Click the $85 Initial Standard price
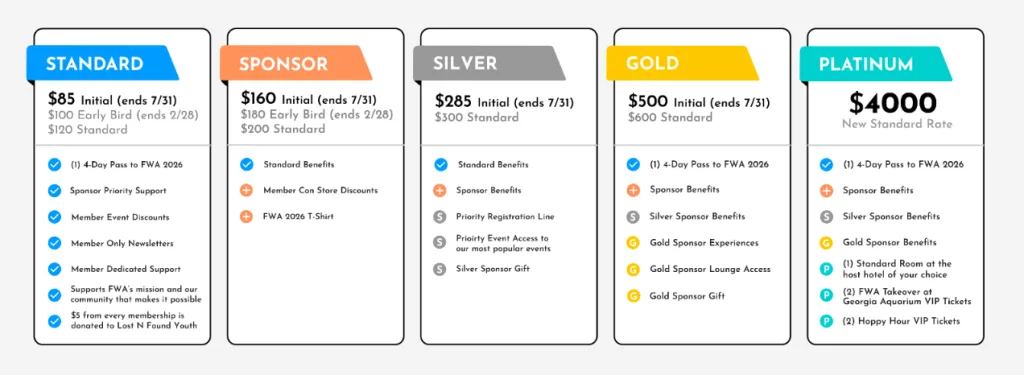 [x=112, y=100]
